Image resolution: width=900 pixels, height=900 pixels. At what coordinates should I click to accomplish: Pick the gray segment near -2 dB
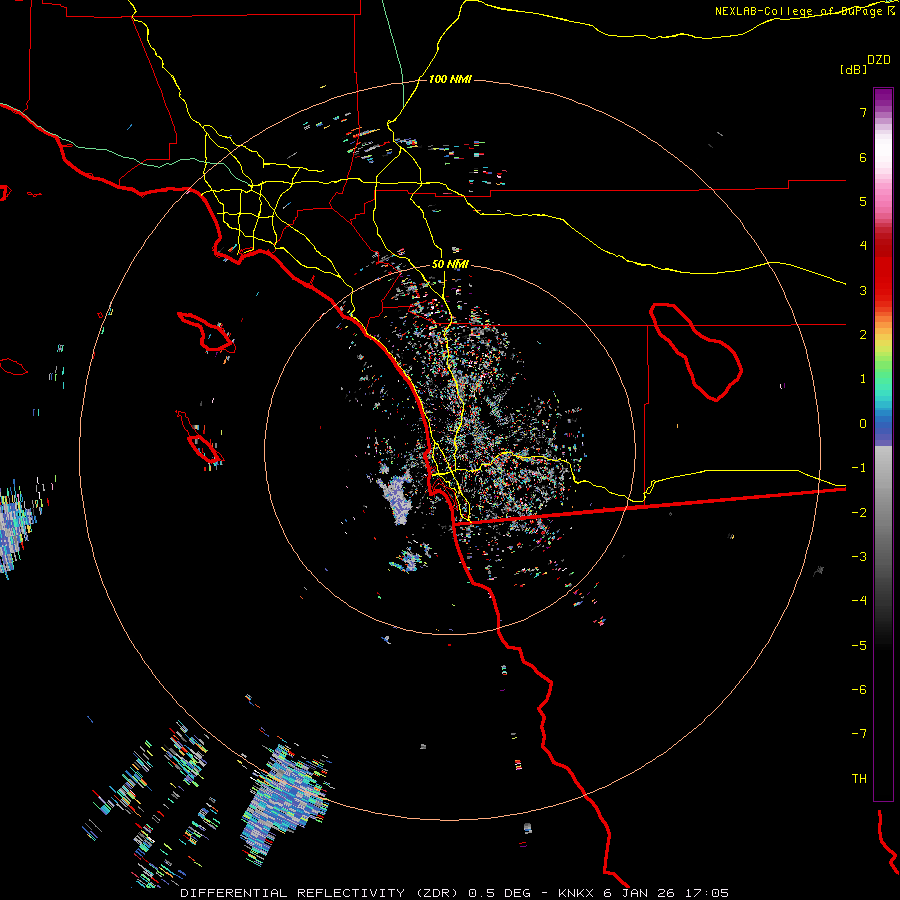883,513
